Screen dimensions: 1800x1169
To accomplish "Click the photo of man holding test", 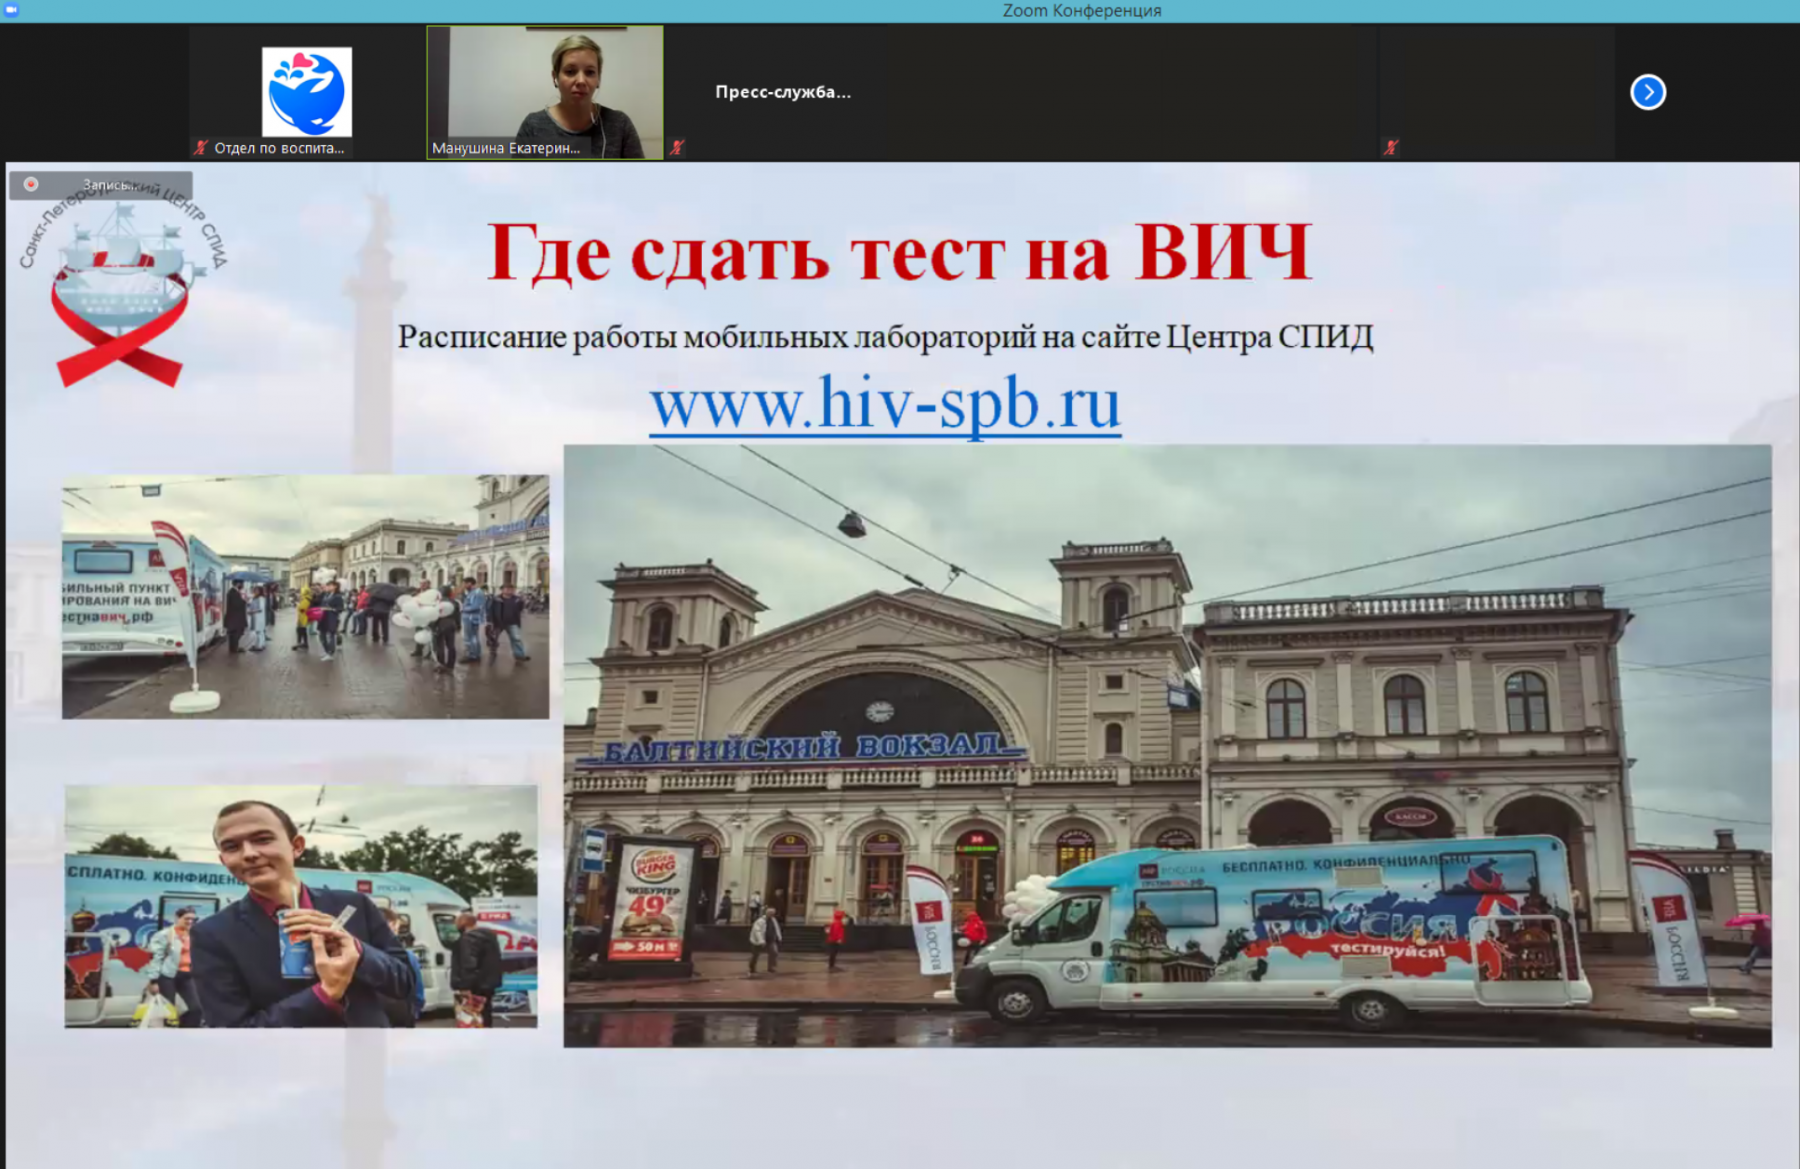I will tap(301, 906).
